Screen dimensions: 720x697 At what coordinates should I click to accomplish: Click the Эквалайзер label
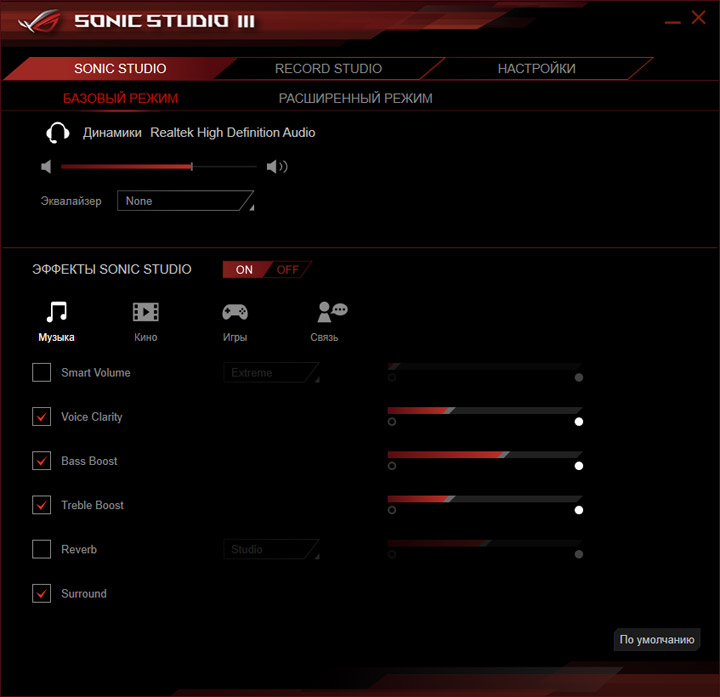coord(71,201)
